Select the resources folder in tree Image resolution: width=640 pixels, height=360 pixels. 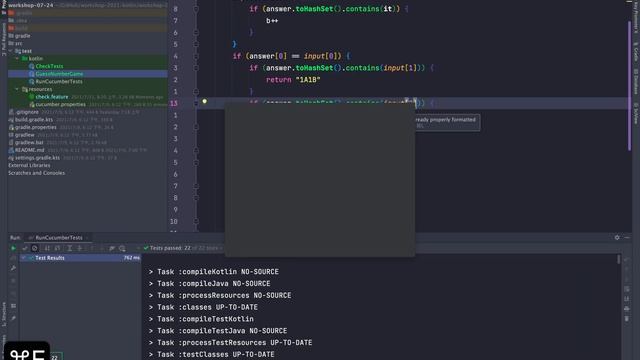[40, 89]
